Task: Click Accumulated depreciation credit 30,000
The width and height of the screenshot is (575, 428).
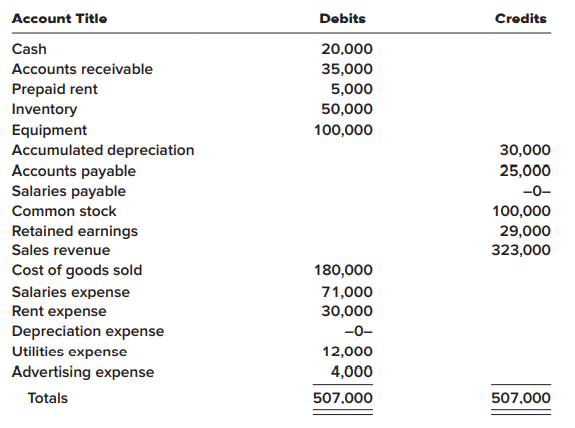Action: point(525,150)
